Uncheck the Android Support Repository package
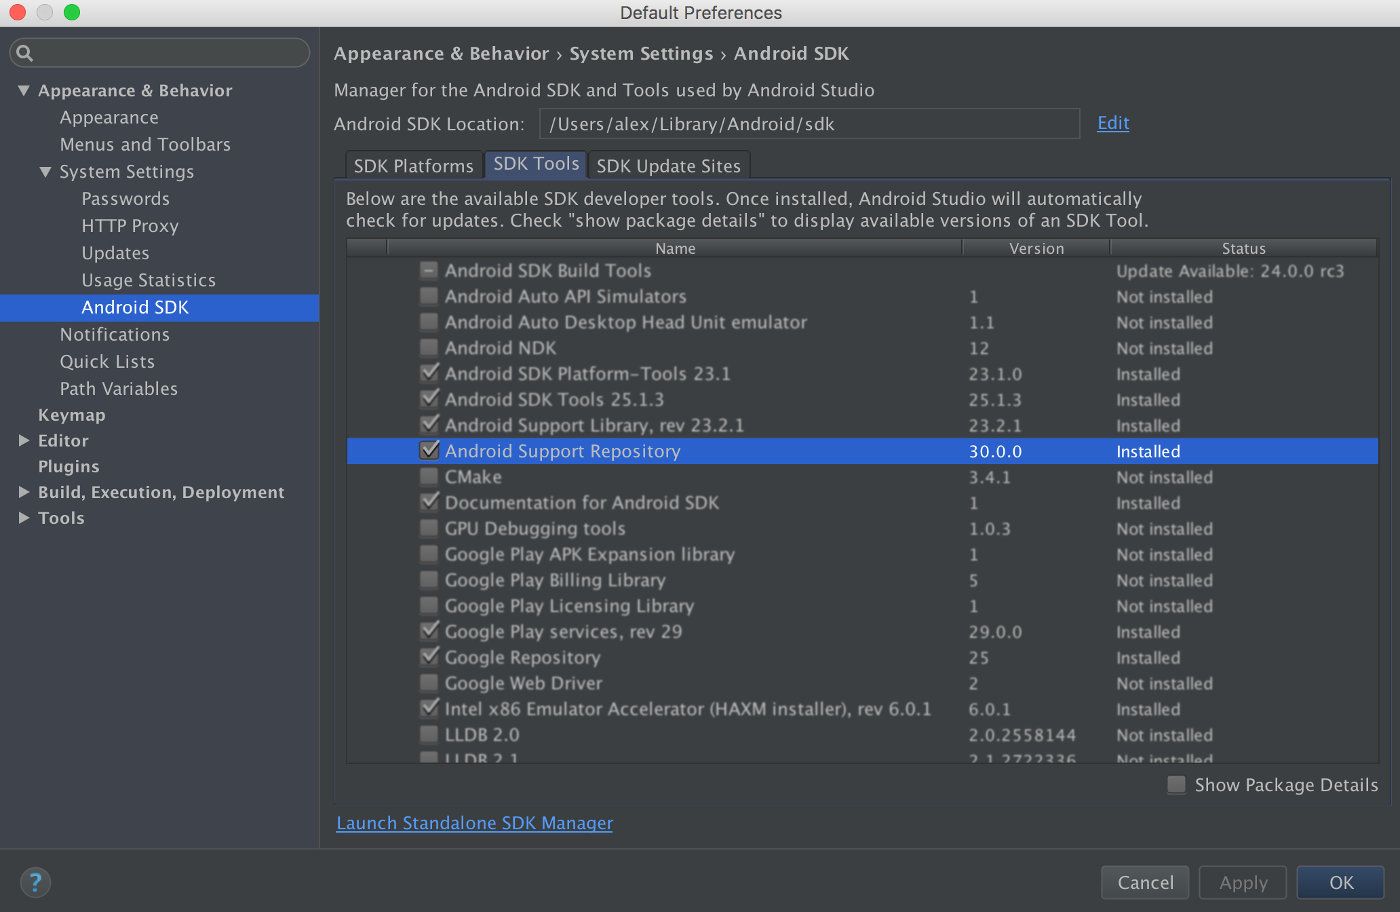This screenshot has height=912, width=1400. [x=429, y=451]
